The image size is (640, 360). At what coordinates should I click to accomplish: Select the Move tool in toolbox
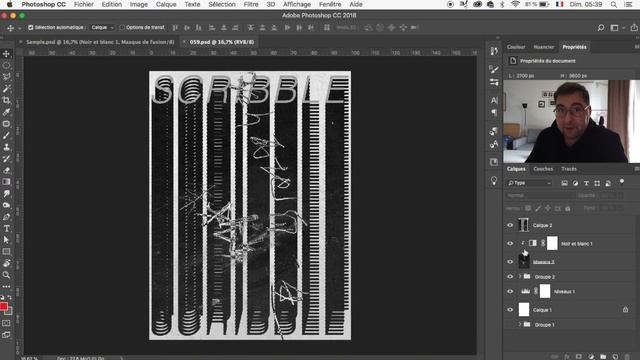tap(7, 54)
